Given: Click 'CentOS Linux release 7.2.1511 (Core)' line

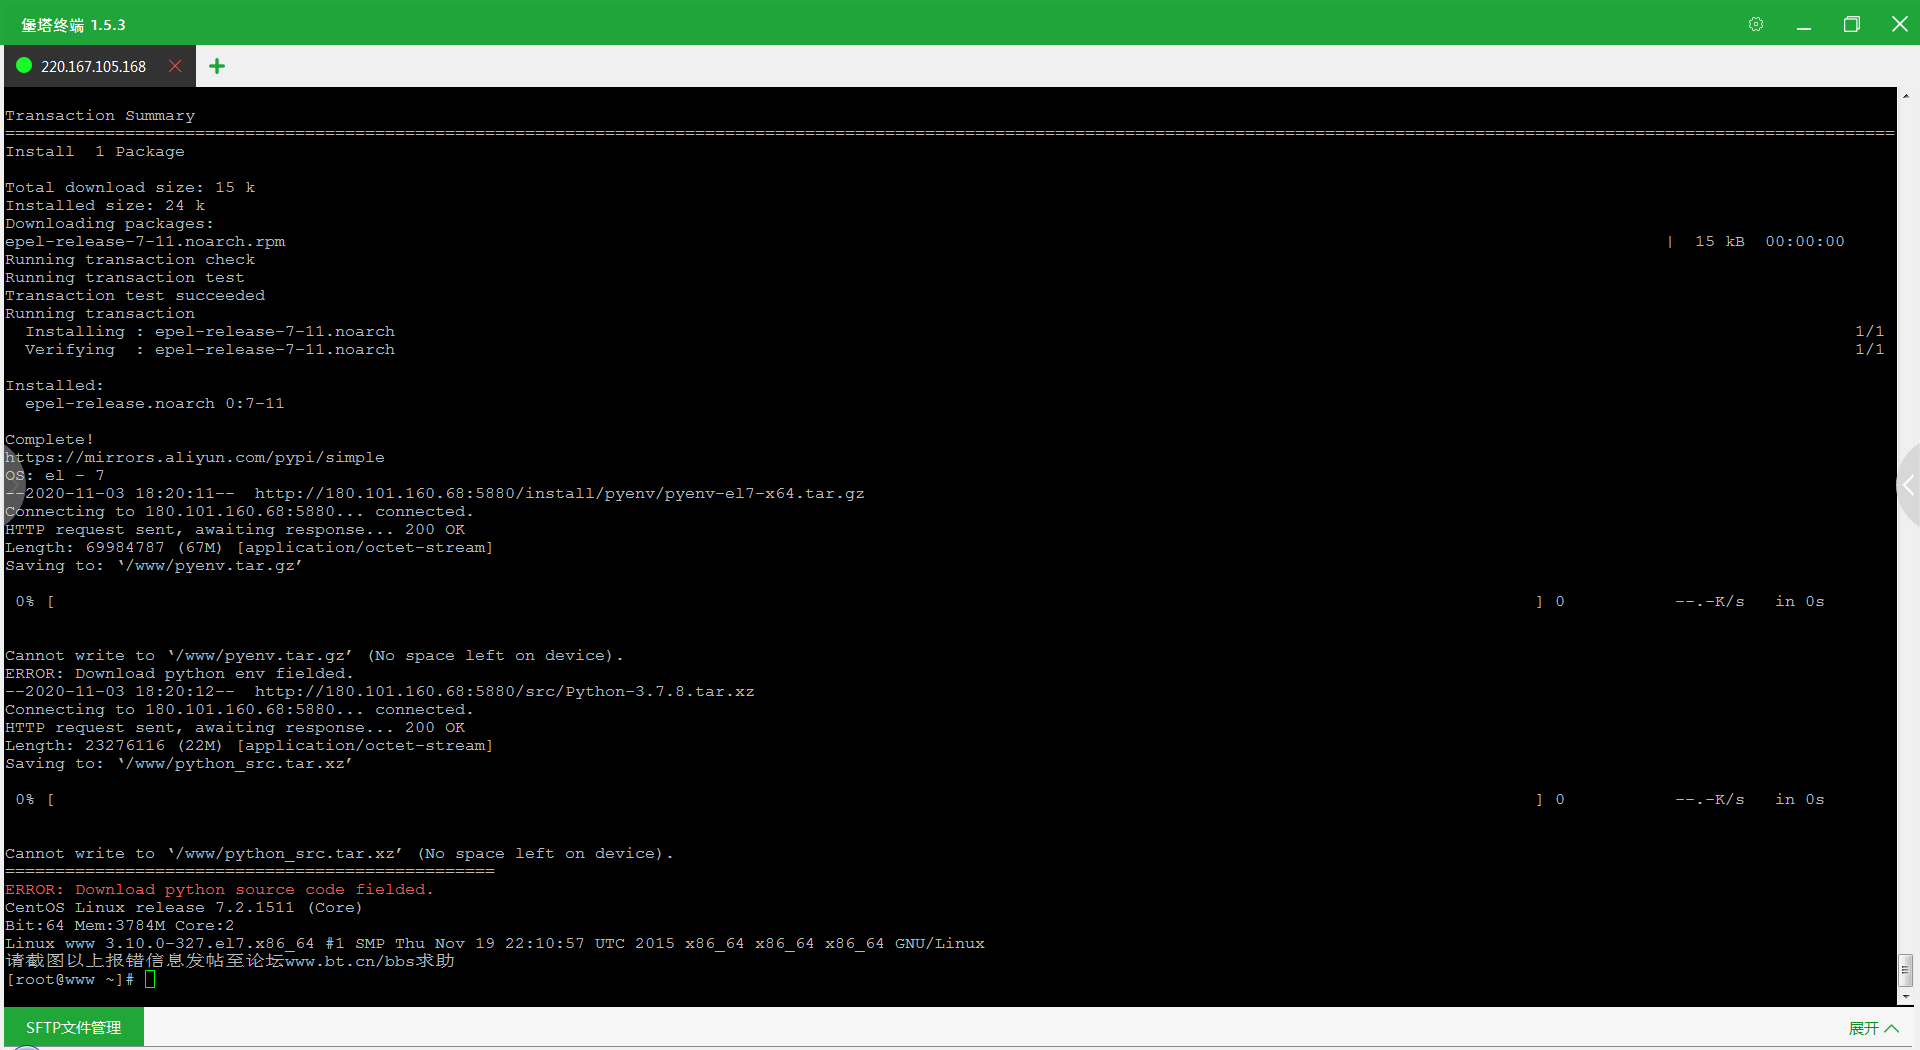Looking at the screenshot, I should pos(184,907).
